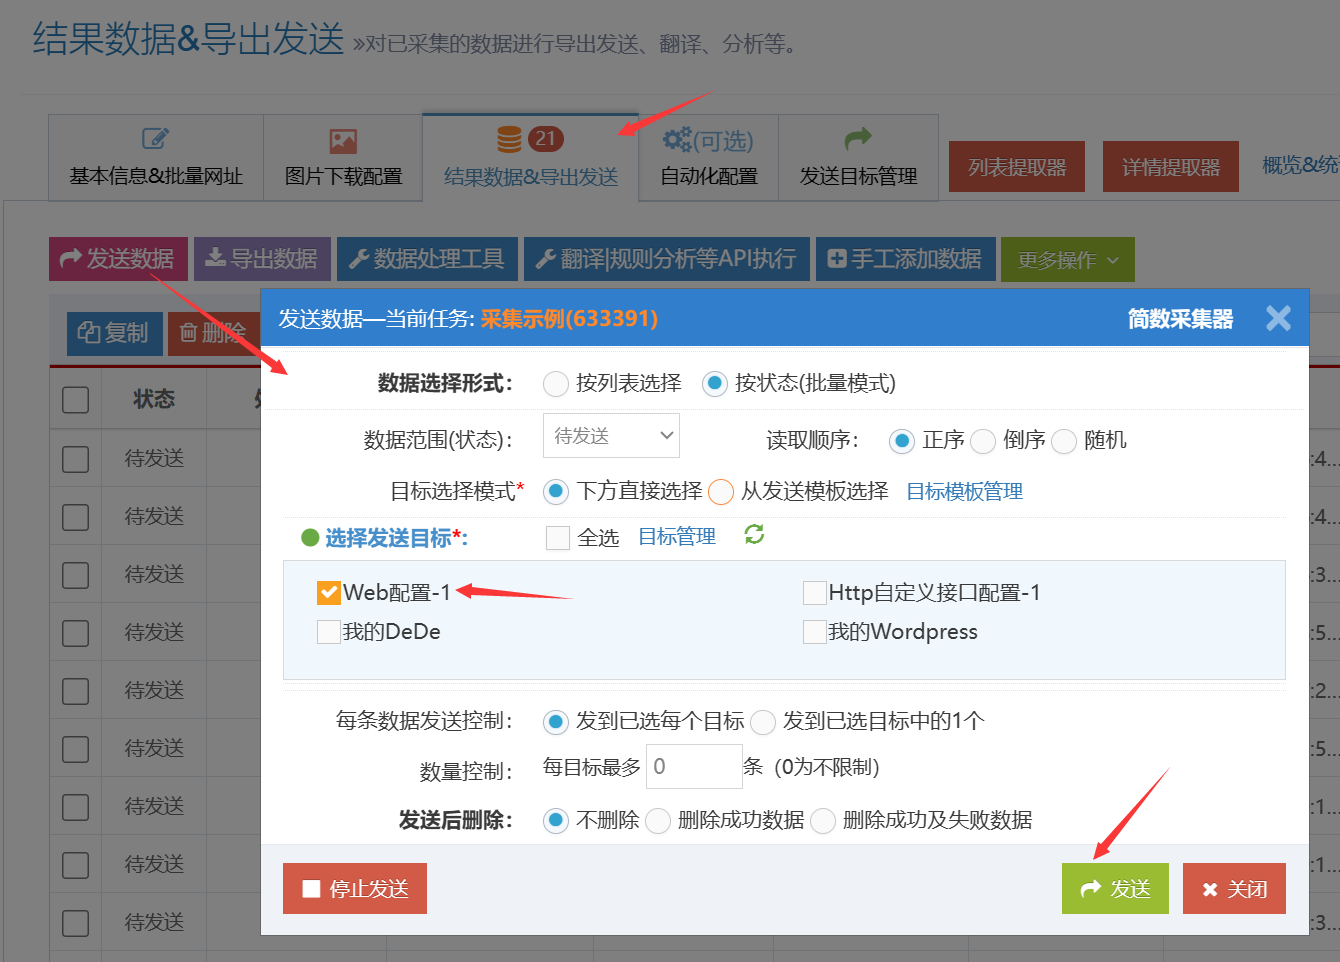Click the database icon on results tab

(x=509, y=139)
